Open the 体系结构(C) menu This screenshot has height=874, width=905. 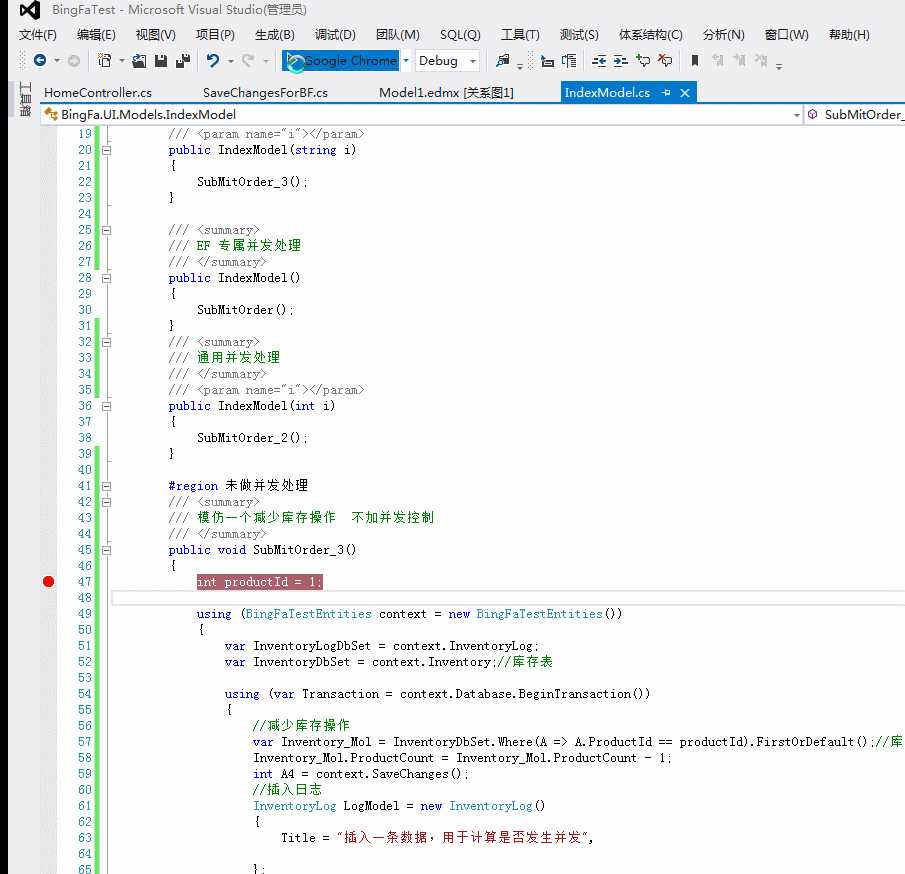click(650, 35)
